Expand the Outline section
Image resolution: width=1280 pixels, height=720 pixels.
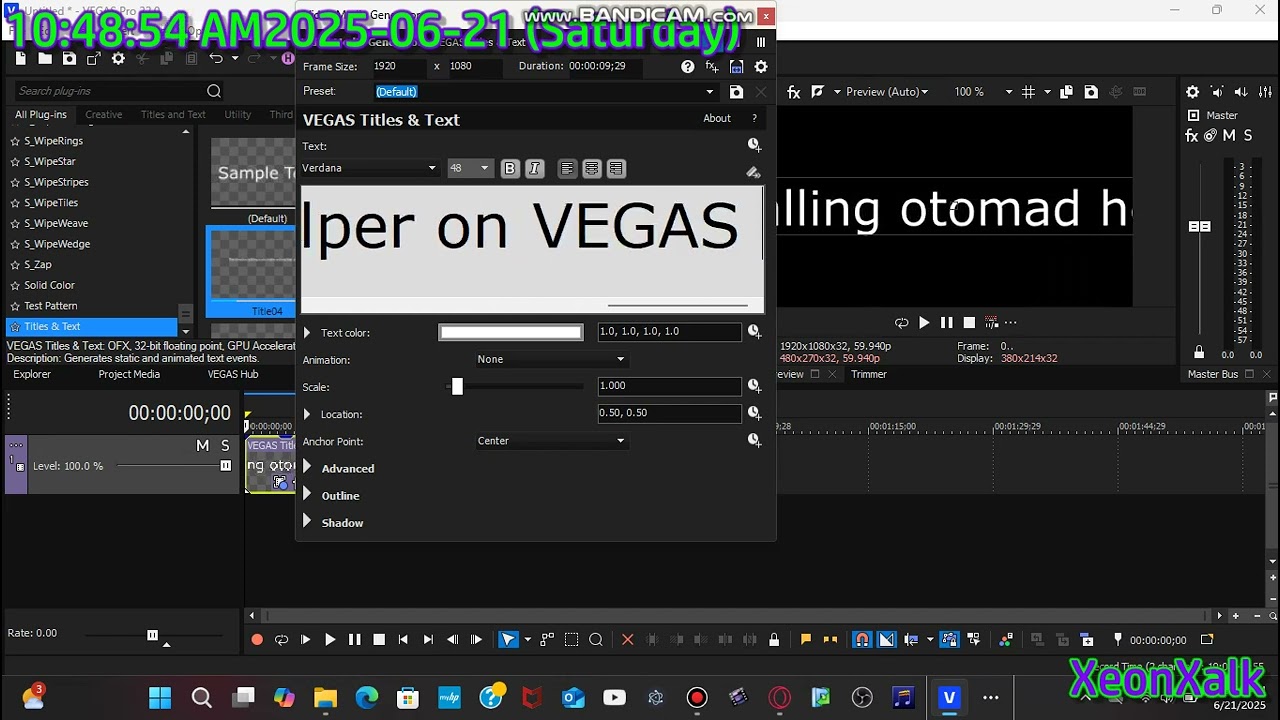(307, 495)
